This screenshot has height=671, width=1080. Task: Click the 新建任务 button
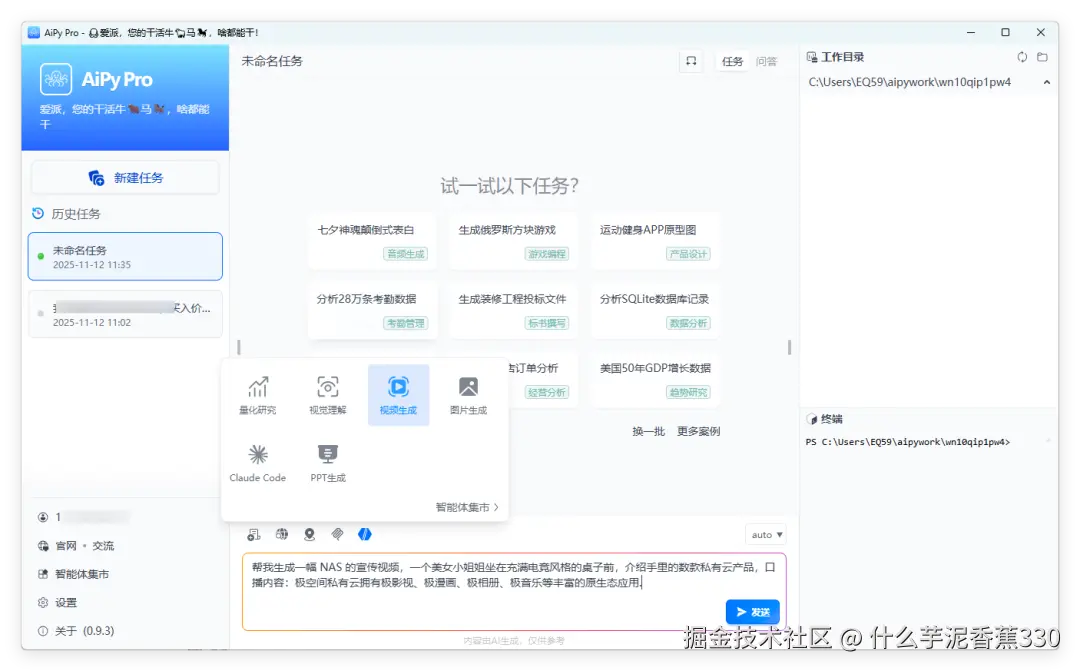pyautogui.click(x=125, y=178)
